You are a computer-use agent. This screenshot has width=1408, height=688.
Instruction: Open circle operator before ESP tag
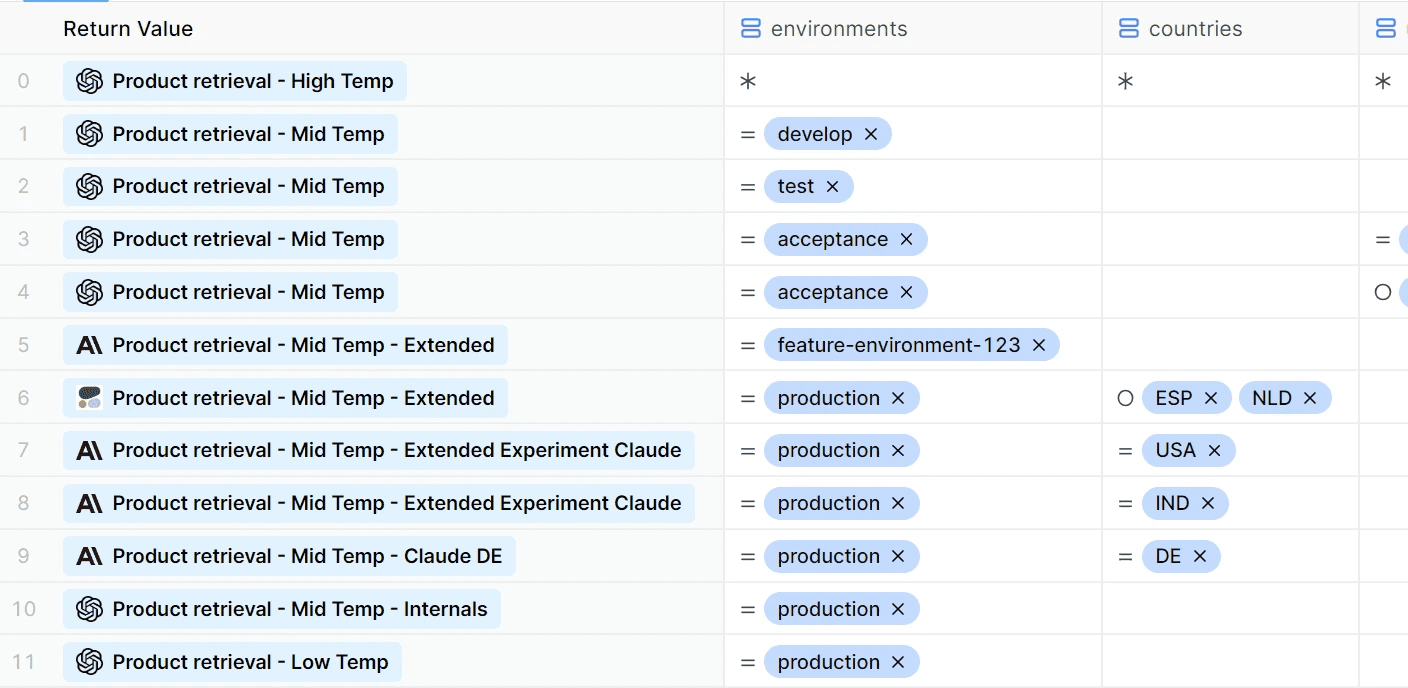click(x=1126, y=399)
